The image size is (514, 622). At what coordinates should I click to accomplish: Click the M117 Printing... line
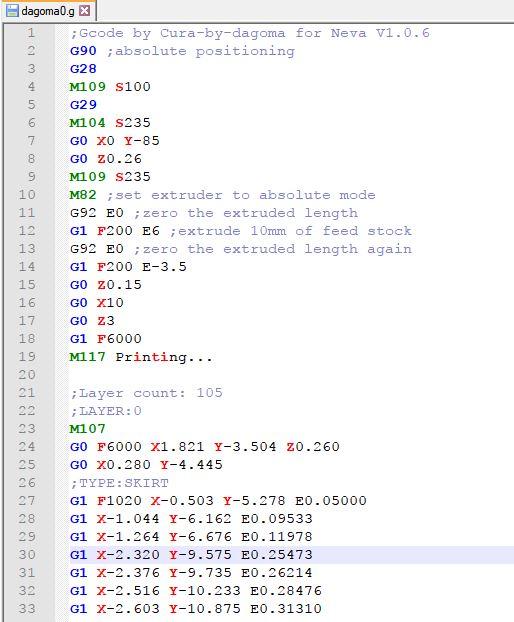point(141,357)
